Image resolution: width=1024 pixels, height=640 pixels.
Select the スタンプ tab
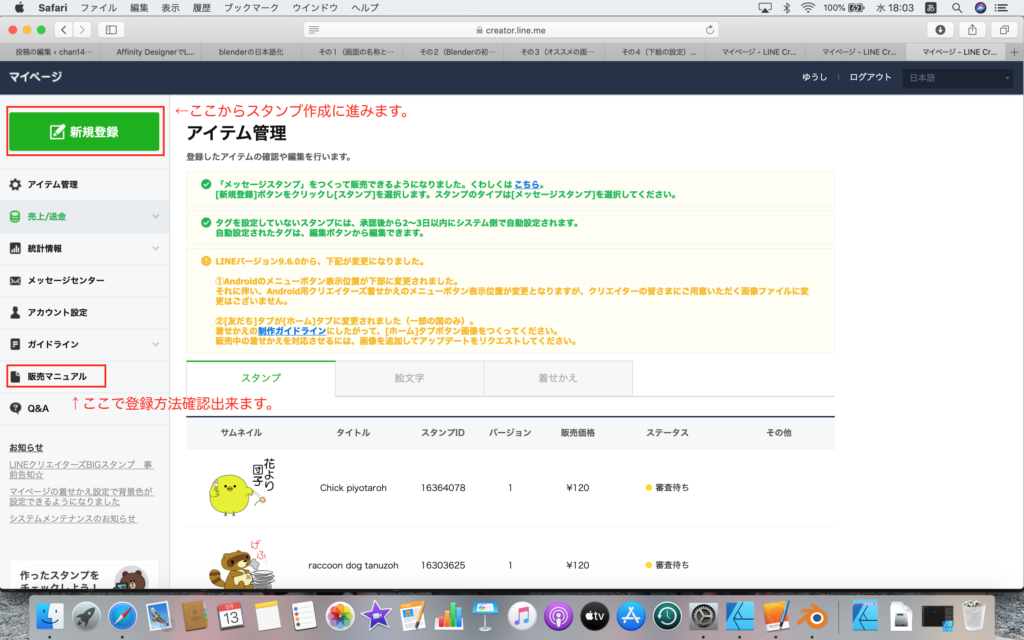[261, 378]
